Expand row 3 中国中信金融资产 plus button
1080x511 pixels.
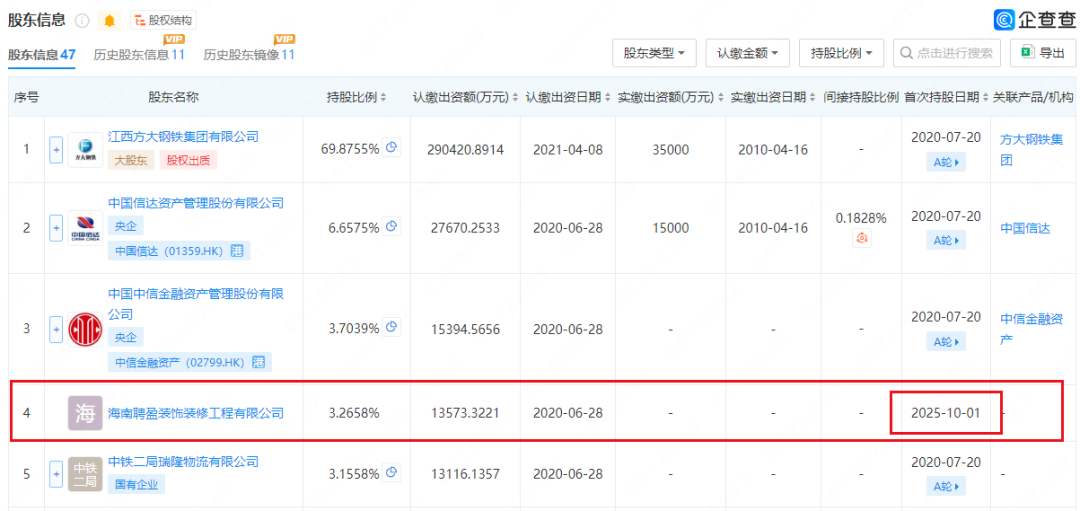click(x=56, y=329)
